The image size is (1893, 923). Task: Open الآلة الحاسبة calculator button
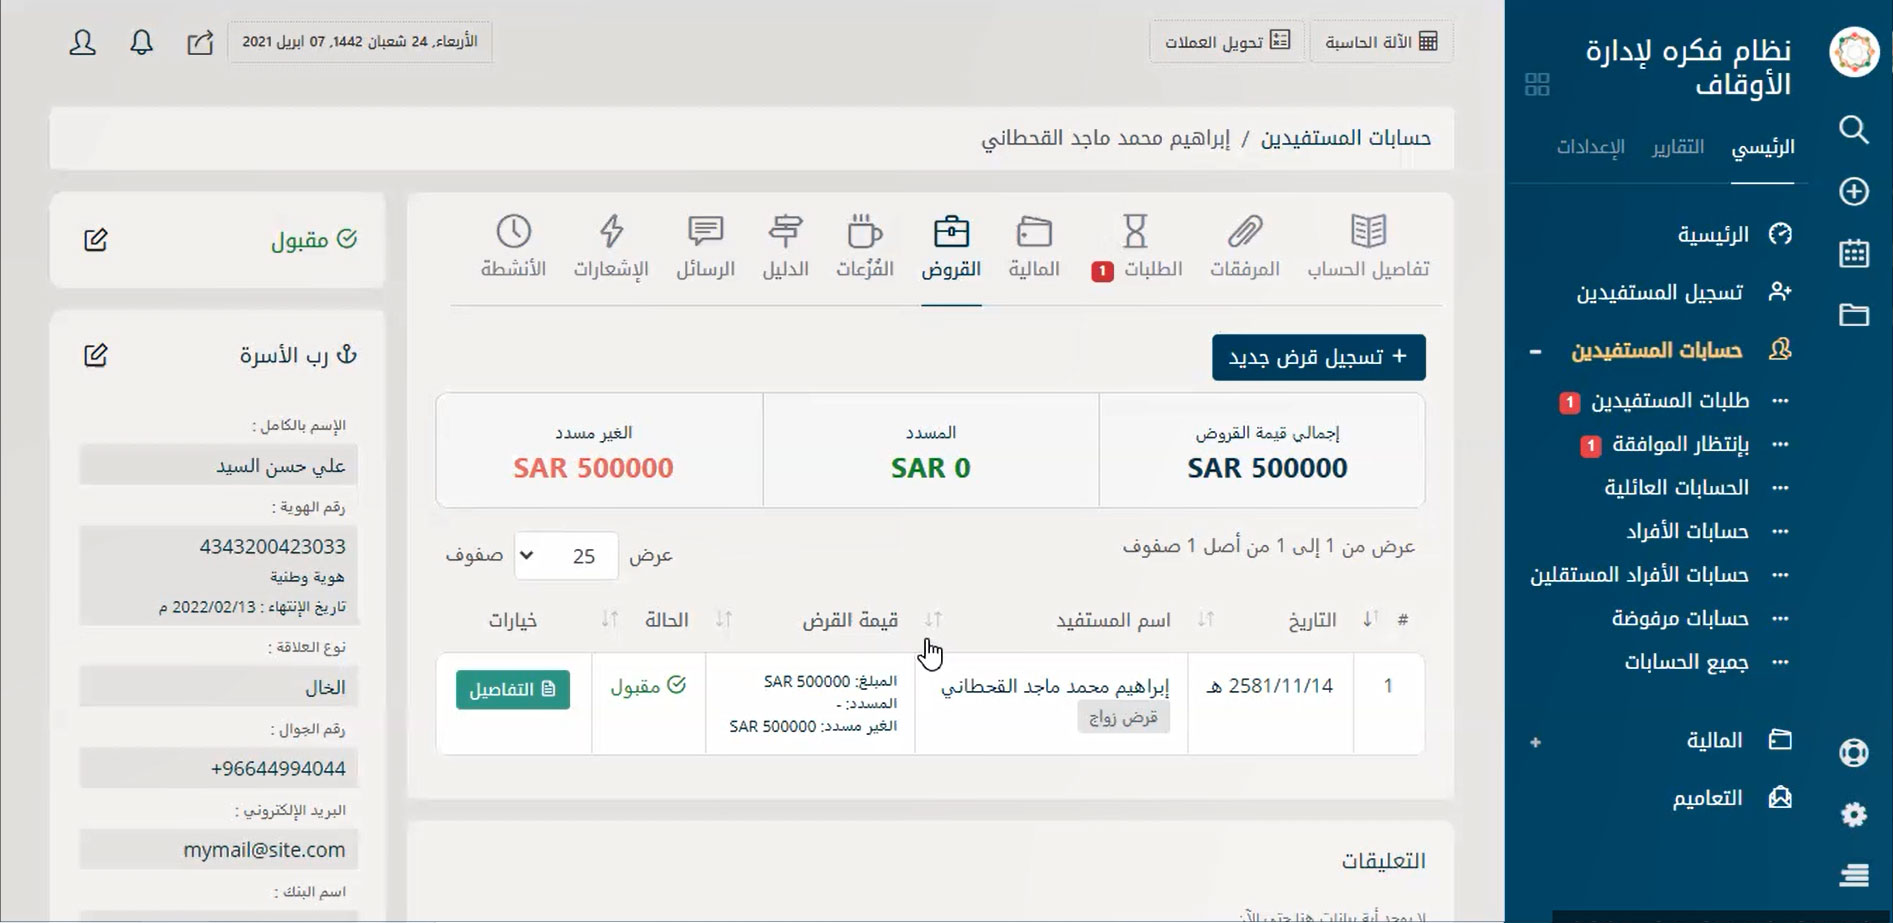[x=1381, y=42]
